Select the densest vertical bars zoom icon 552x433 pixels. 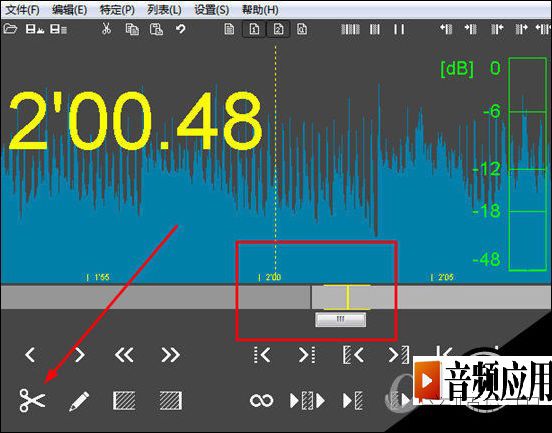click(x=351, y=29)
